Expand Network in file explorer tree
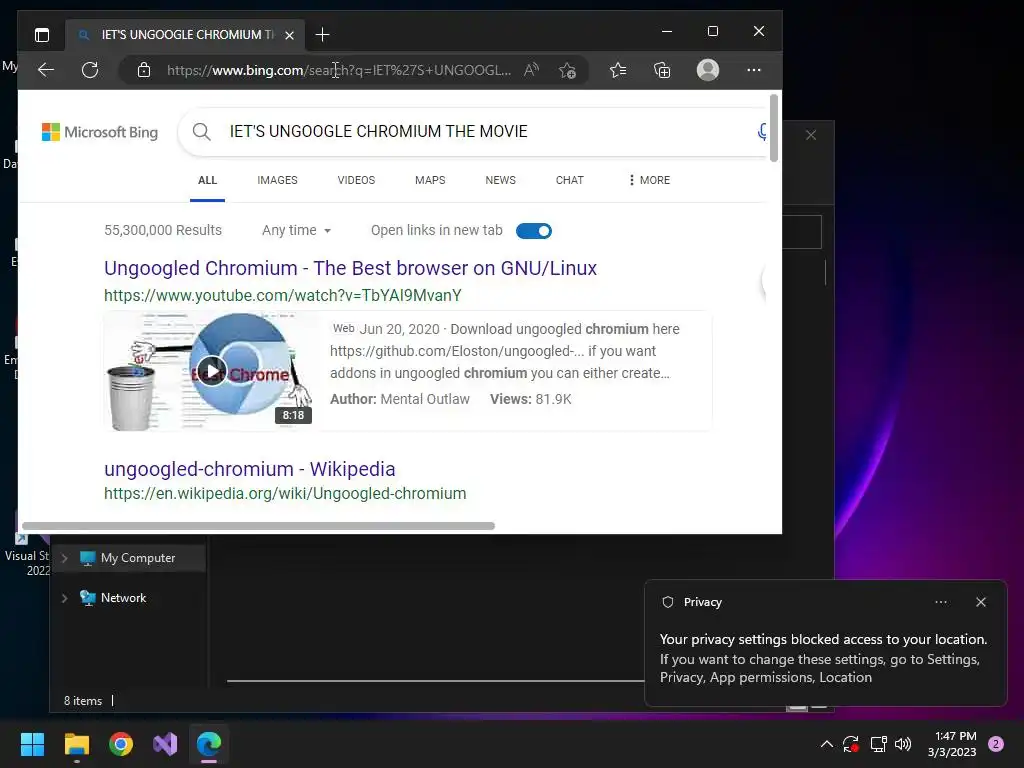Screen dimensions: 1024x768 (65, 598)
